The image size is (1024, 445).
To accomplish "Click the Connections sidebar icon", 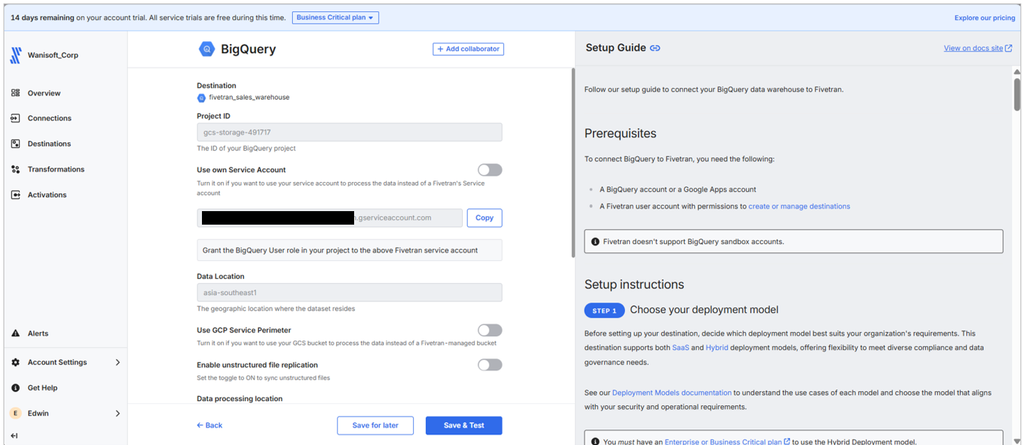I will click(16, 118).
